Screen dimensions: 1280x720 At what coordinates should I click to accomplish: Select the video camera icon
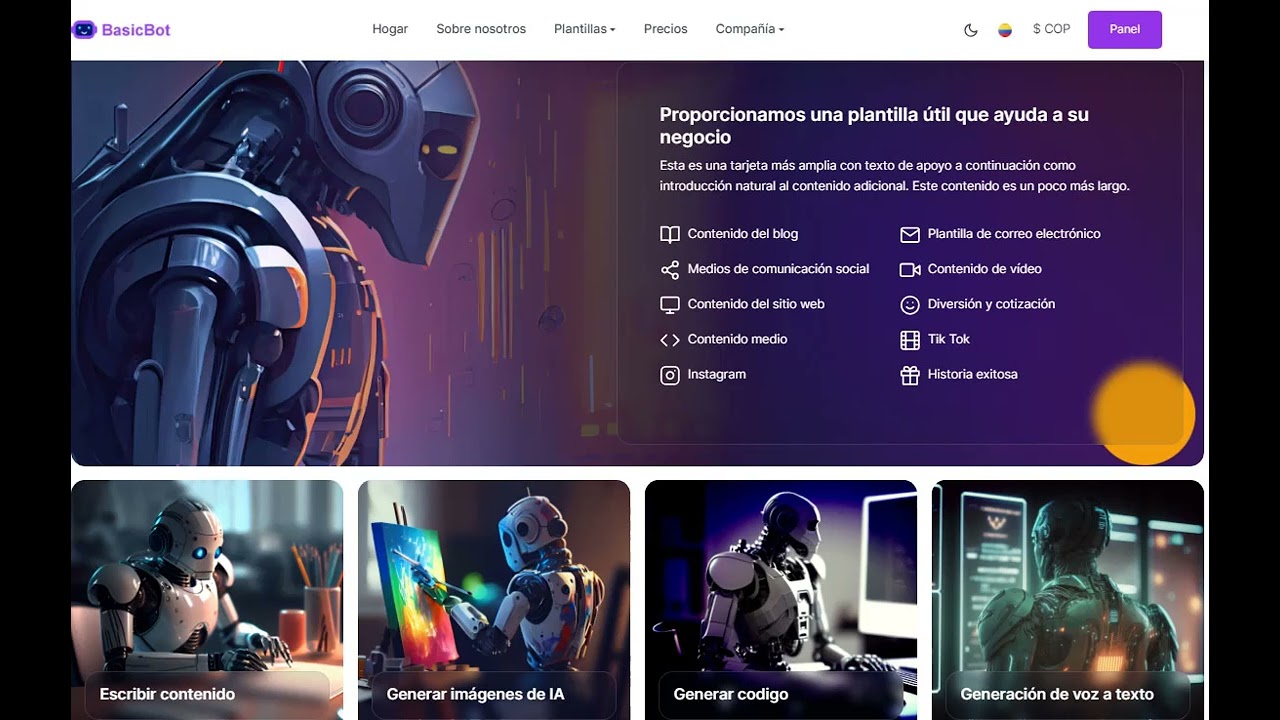point(910,269)
